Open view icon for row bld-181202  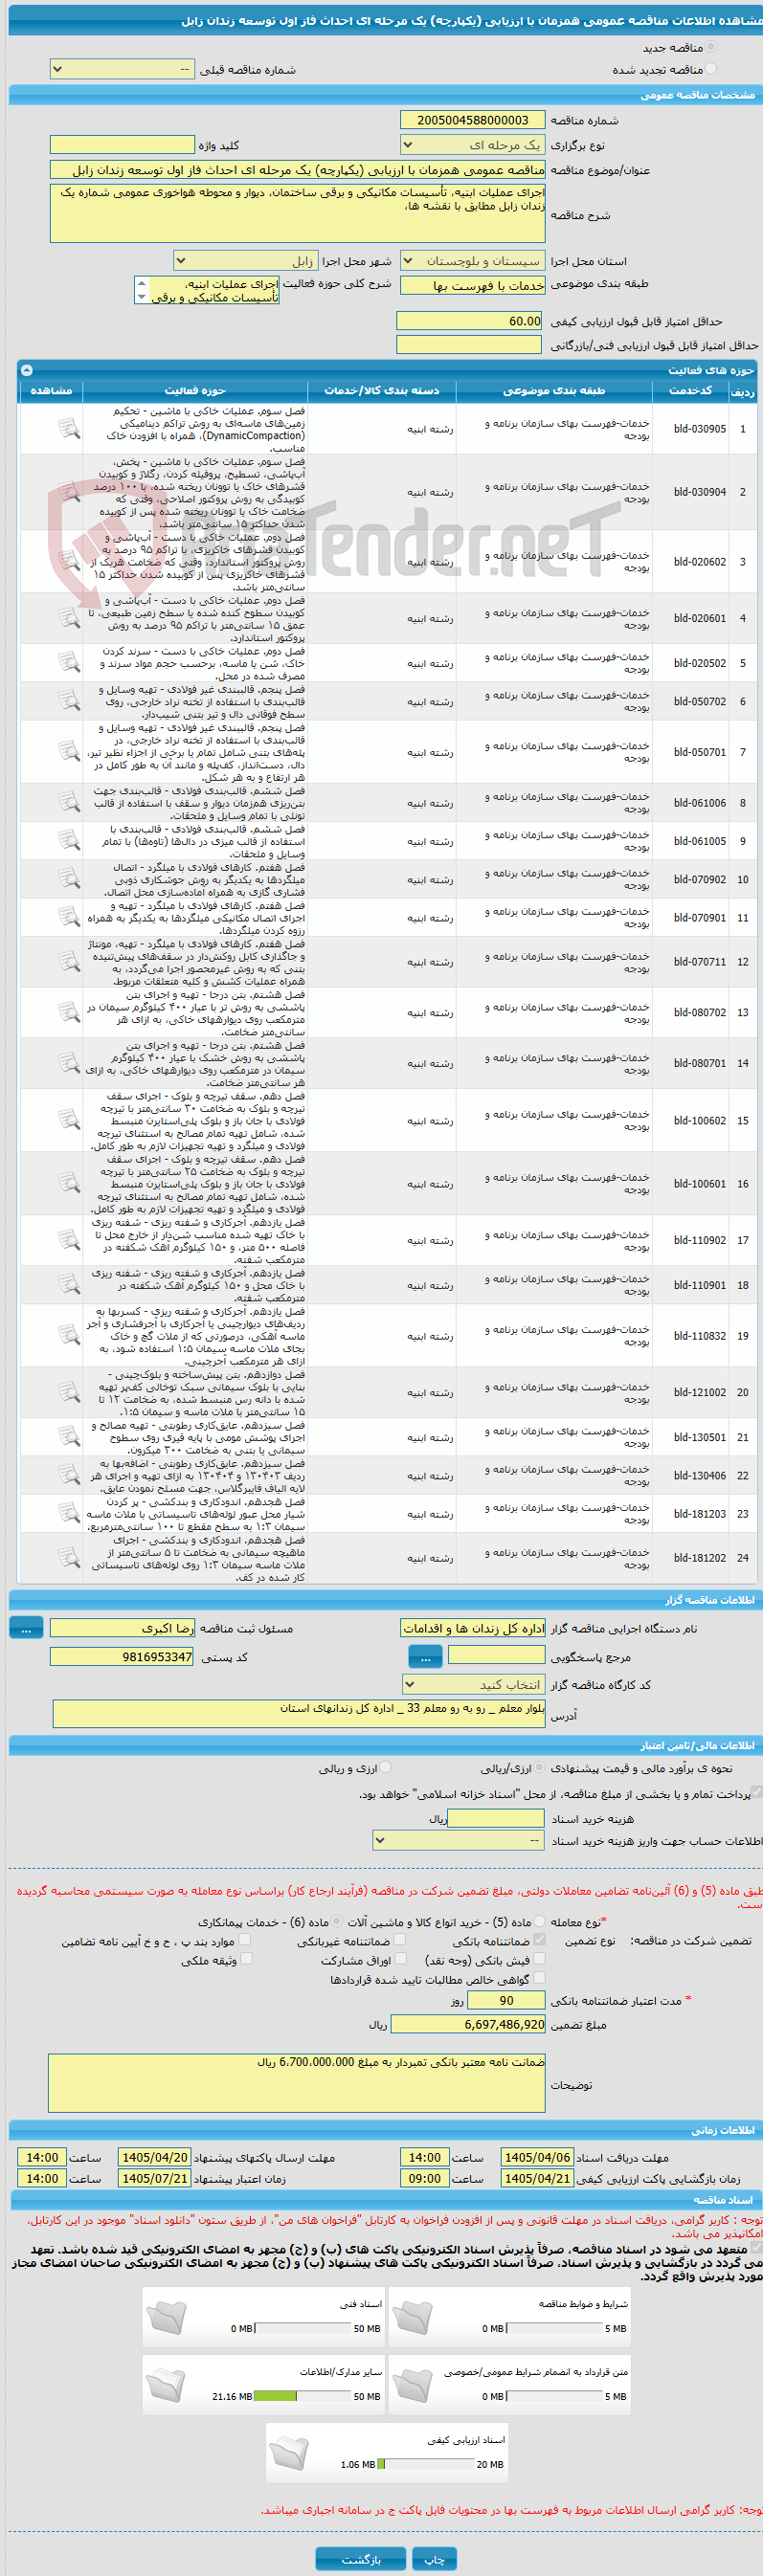coord(68,1558)
